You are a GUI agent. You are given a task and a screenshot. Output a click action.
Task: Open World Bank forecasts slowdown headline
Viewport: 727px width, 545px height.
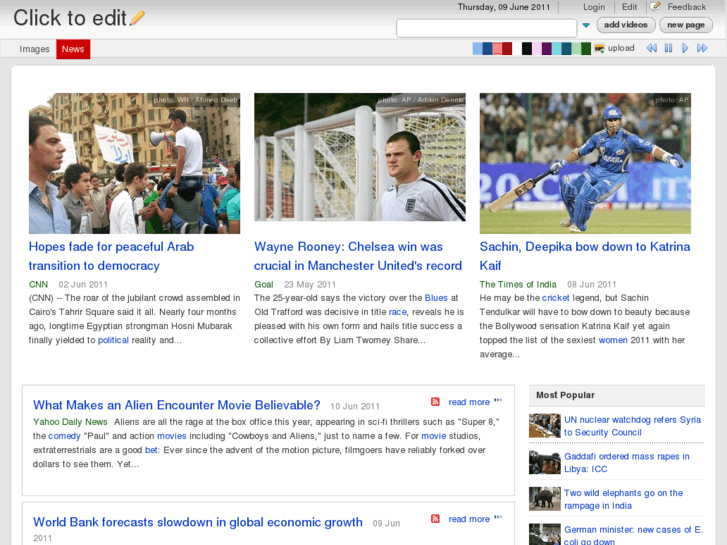(198, 522)
